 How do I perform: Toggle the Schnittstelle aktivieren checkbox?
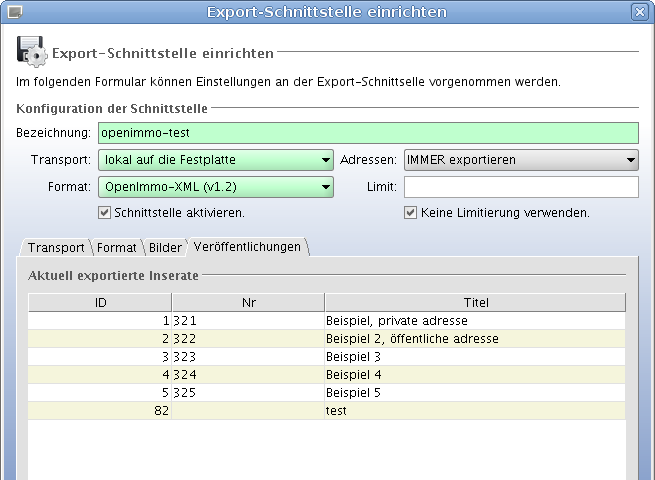(x=105, y=213)
